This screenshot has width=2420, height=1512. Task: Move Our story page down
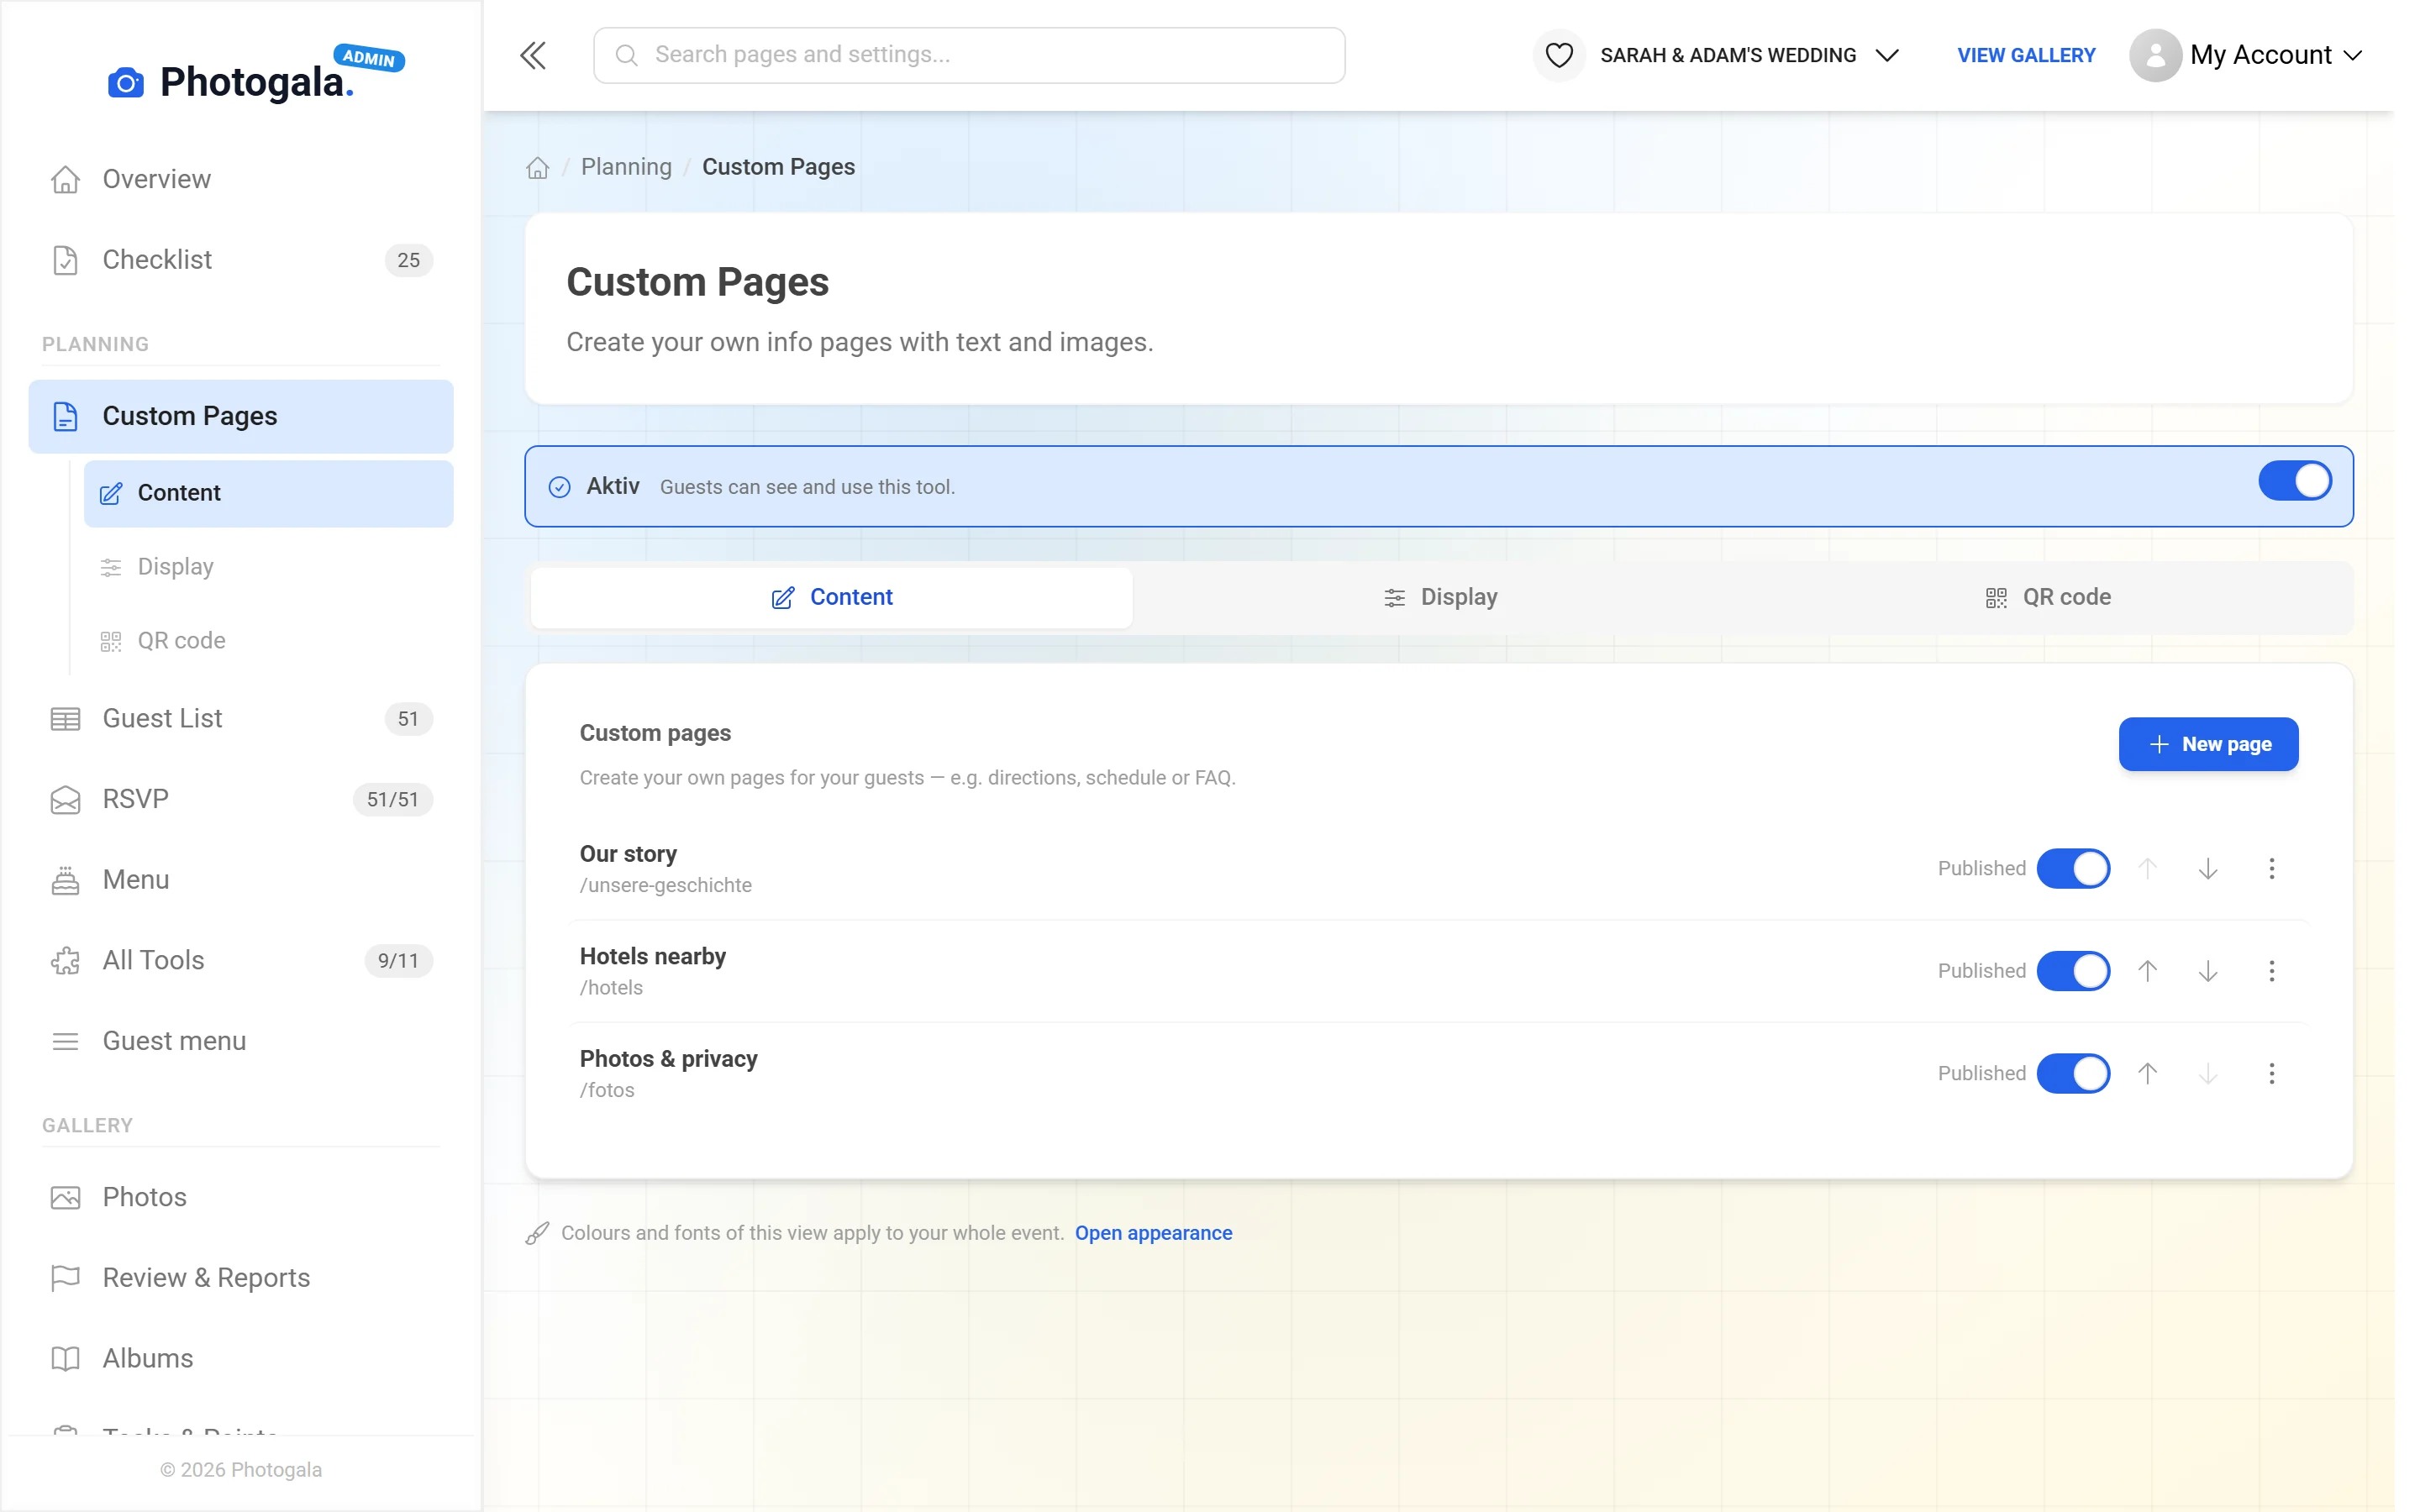tap(2208, 868)
